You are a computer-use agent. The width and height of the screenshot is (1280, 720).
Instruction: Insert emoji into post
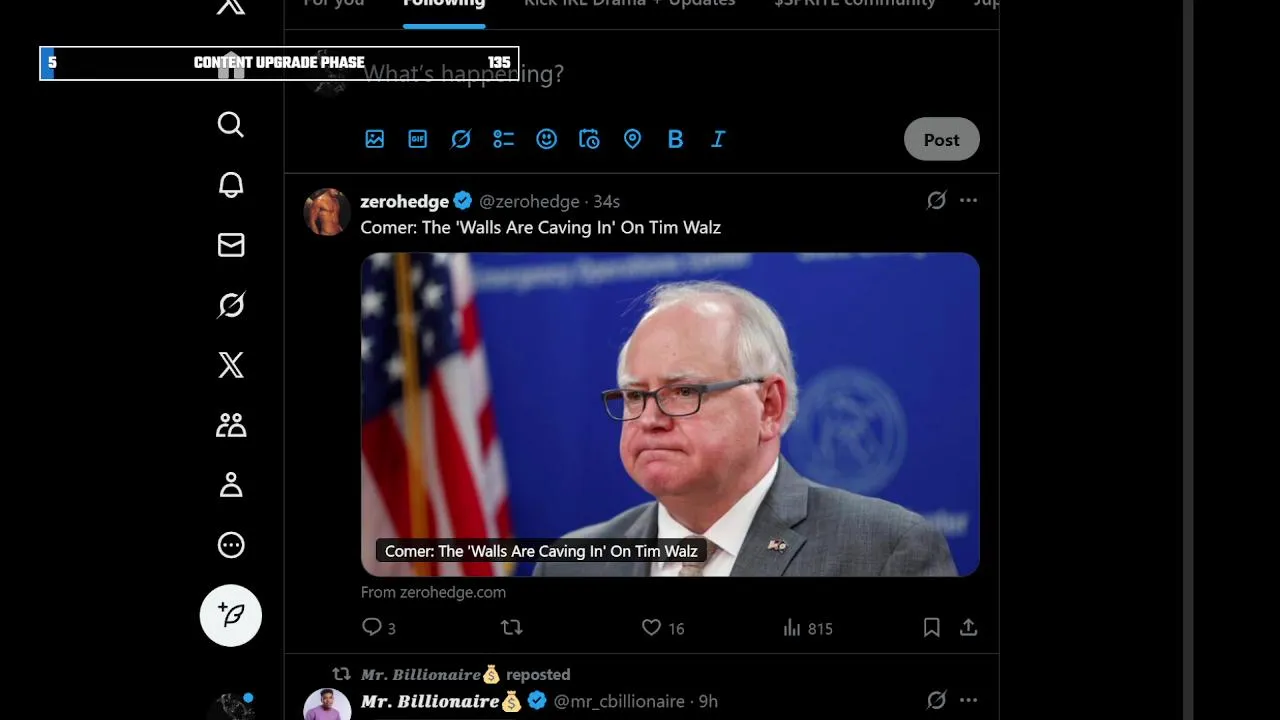[x=546, y=139]
